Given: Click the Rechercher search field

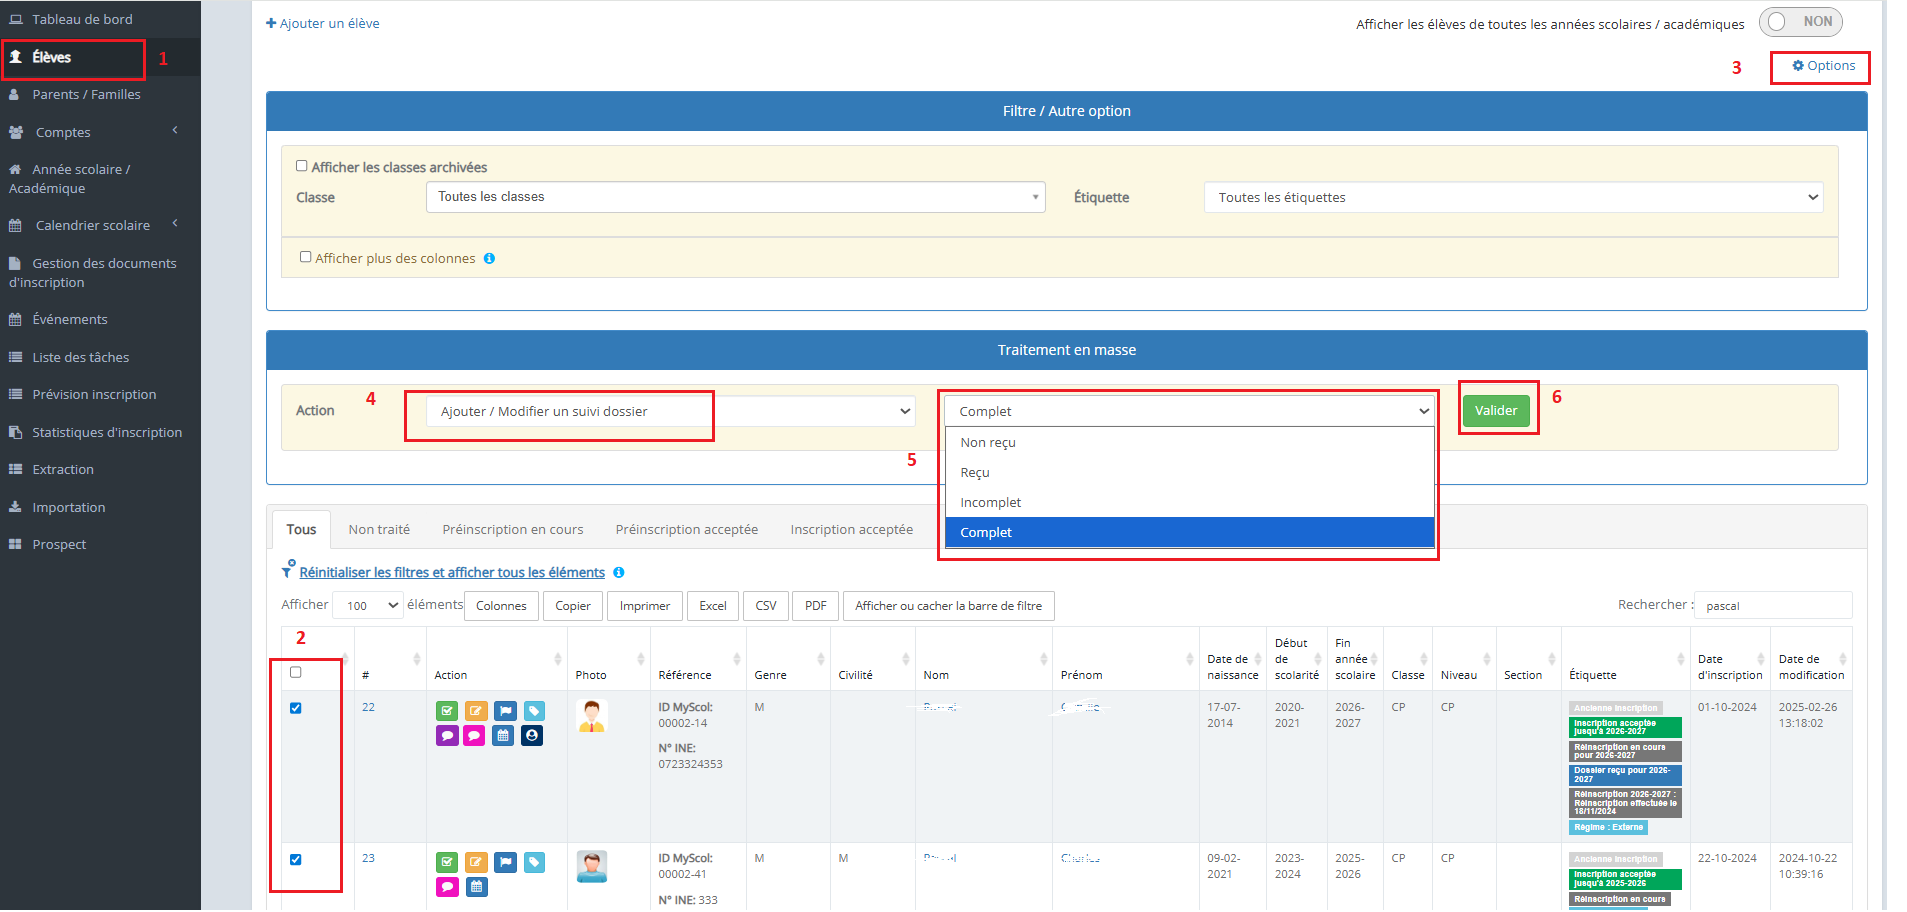Looking at the screenshot, I should point(1772,605).
